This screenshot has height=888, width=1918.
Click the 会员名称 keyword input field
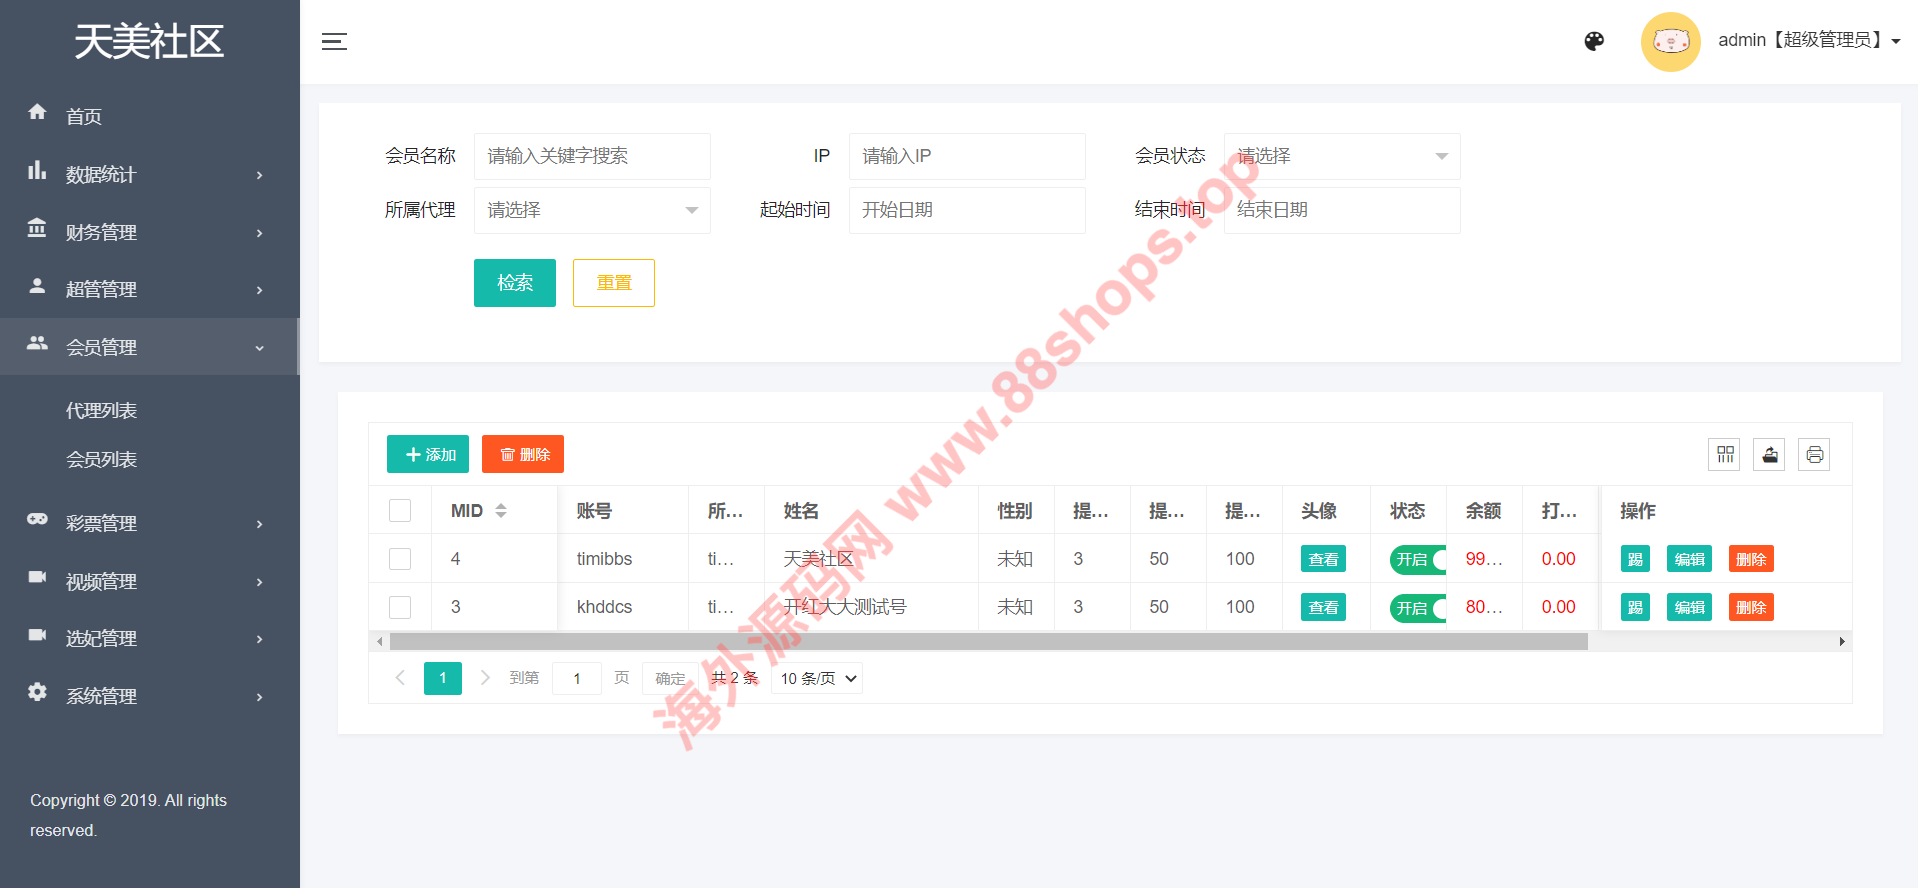tap(591, 156)
